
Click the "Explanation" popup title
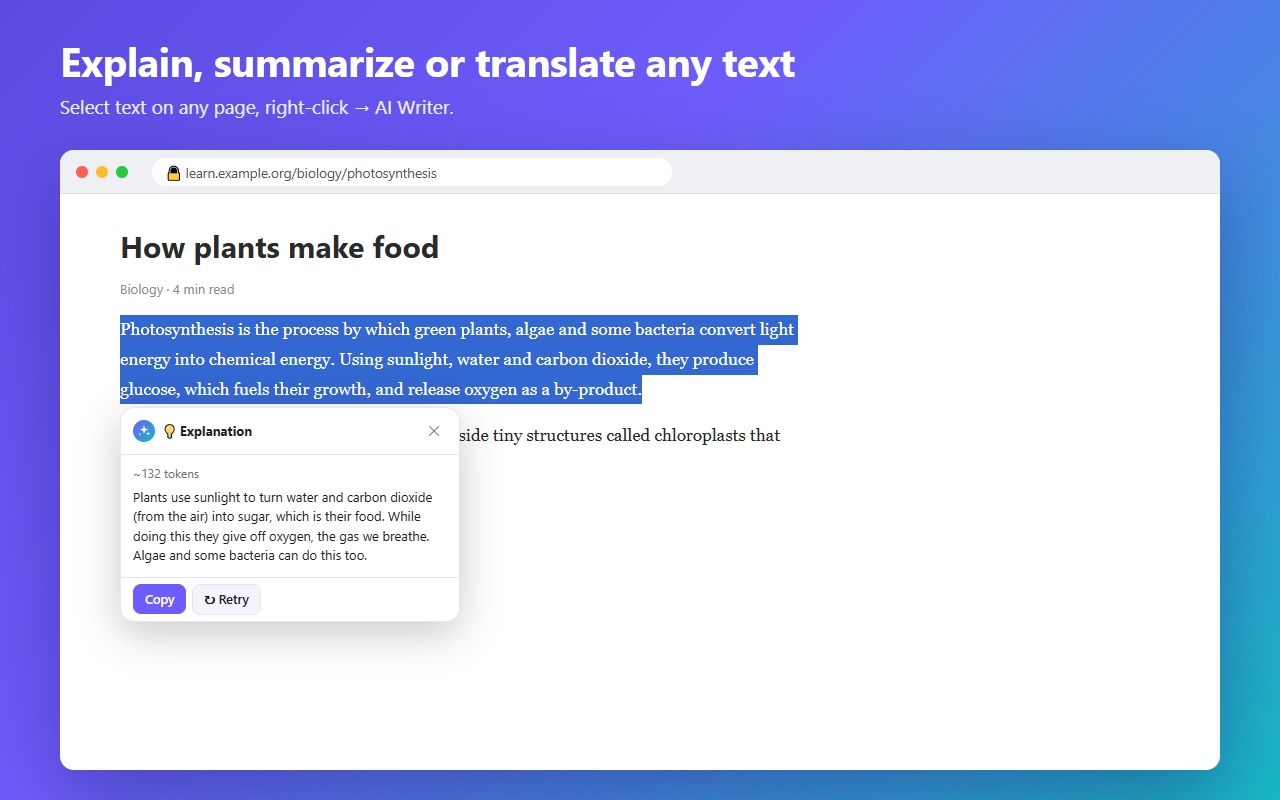[216, 432]
